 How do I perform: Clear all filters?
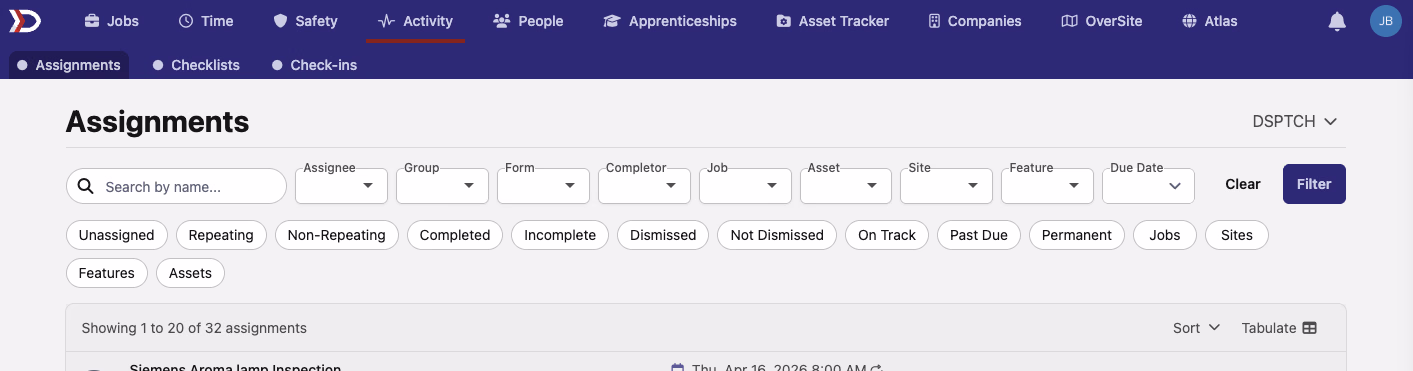pyautogui.click(x=1243, y=184)
